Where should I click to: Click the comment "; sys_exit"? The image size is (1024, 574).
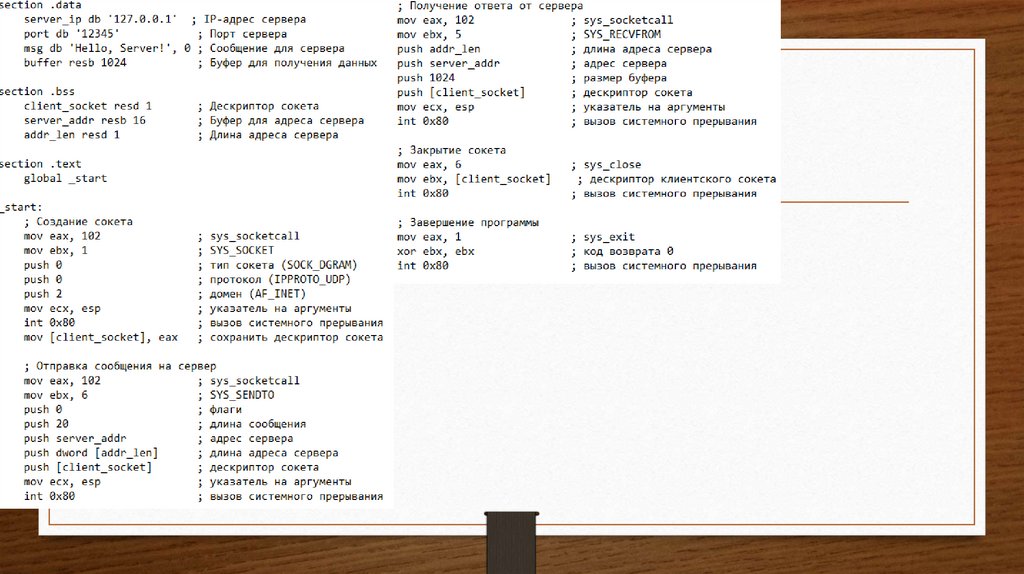point(603,237)
